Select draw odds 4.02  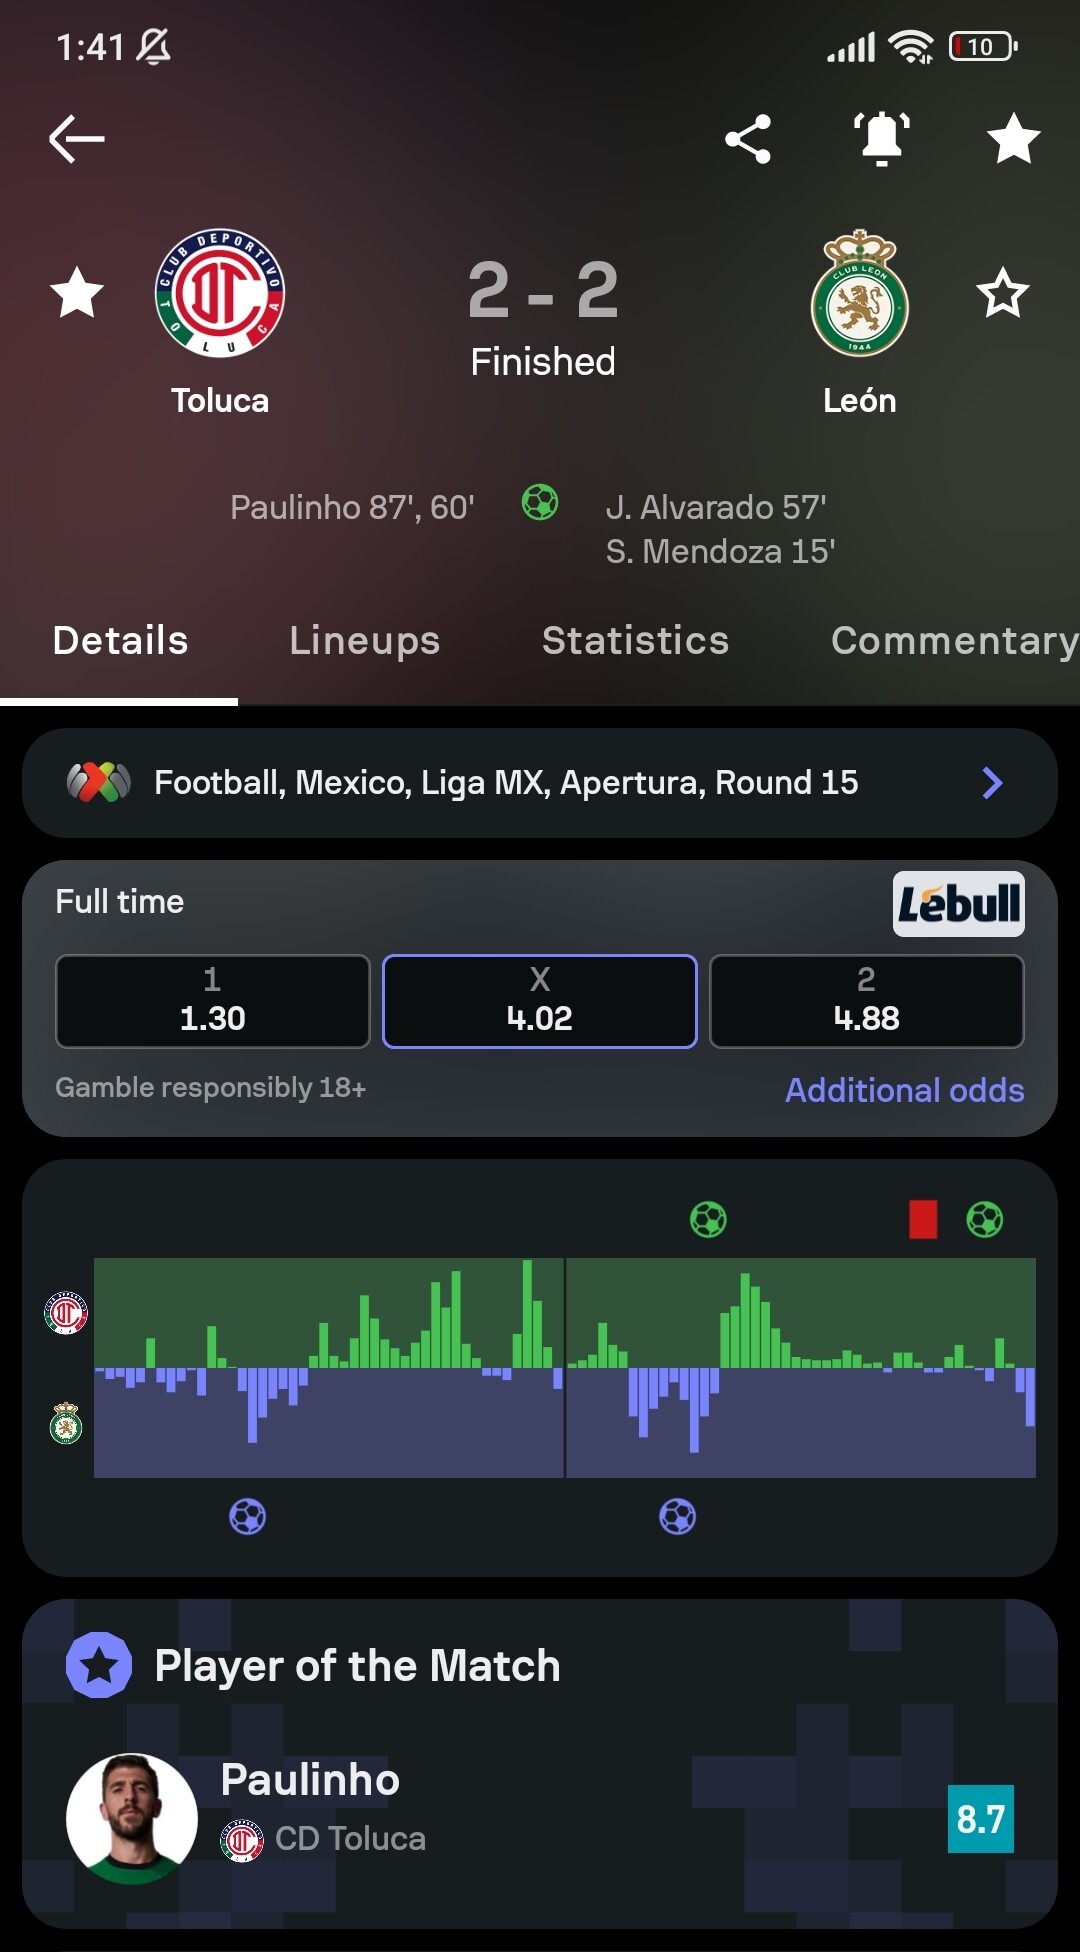[x=539, y=1001]
